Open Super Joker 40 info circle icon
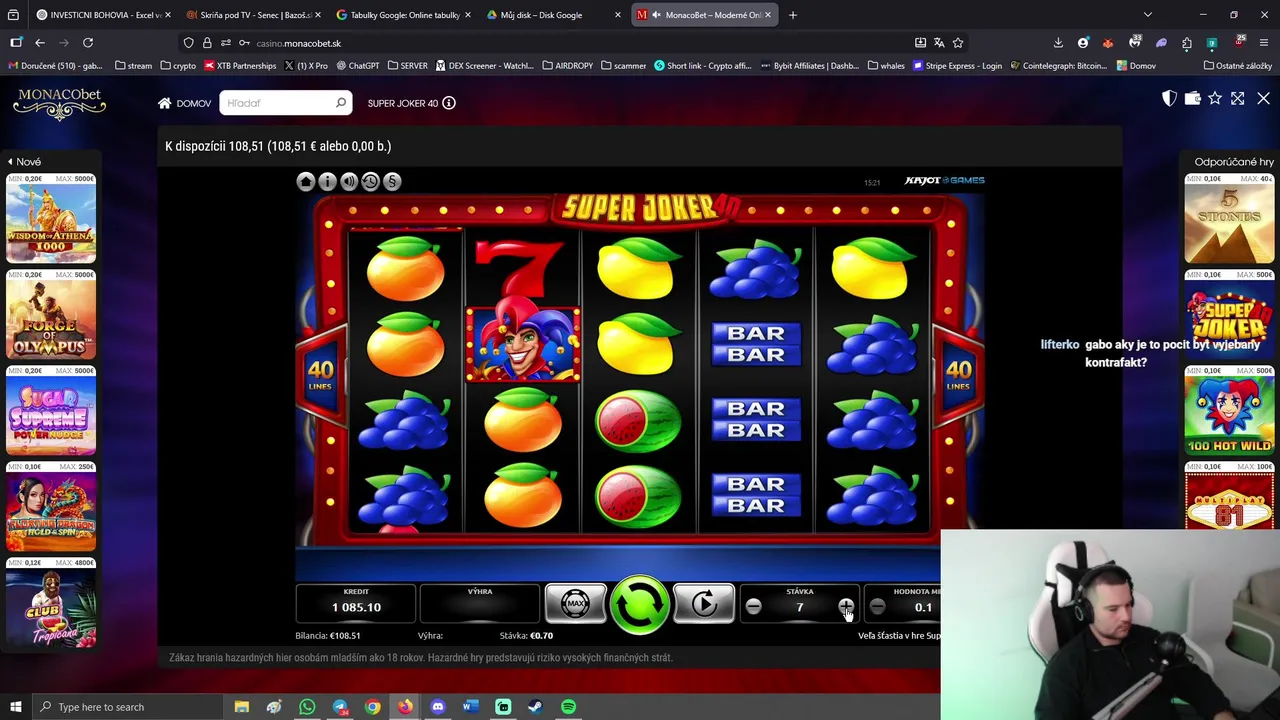The width and height of the screenshot is (1280, 720). (449, 103)
